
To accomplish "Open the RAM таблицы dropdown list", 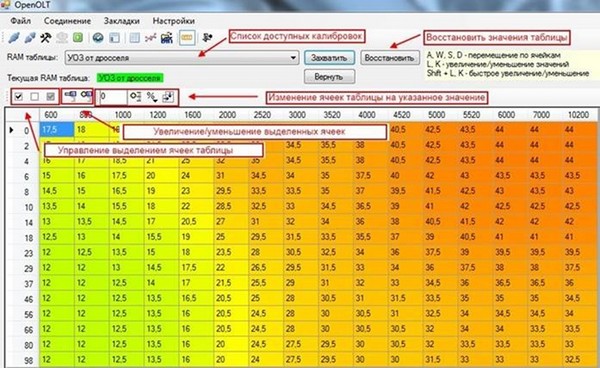I will (182, 58).
